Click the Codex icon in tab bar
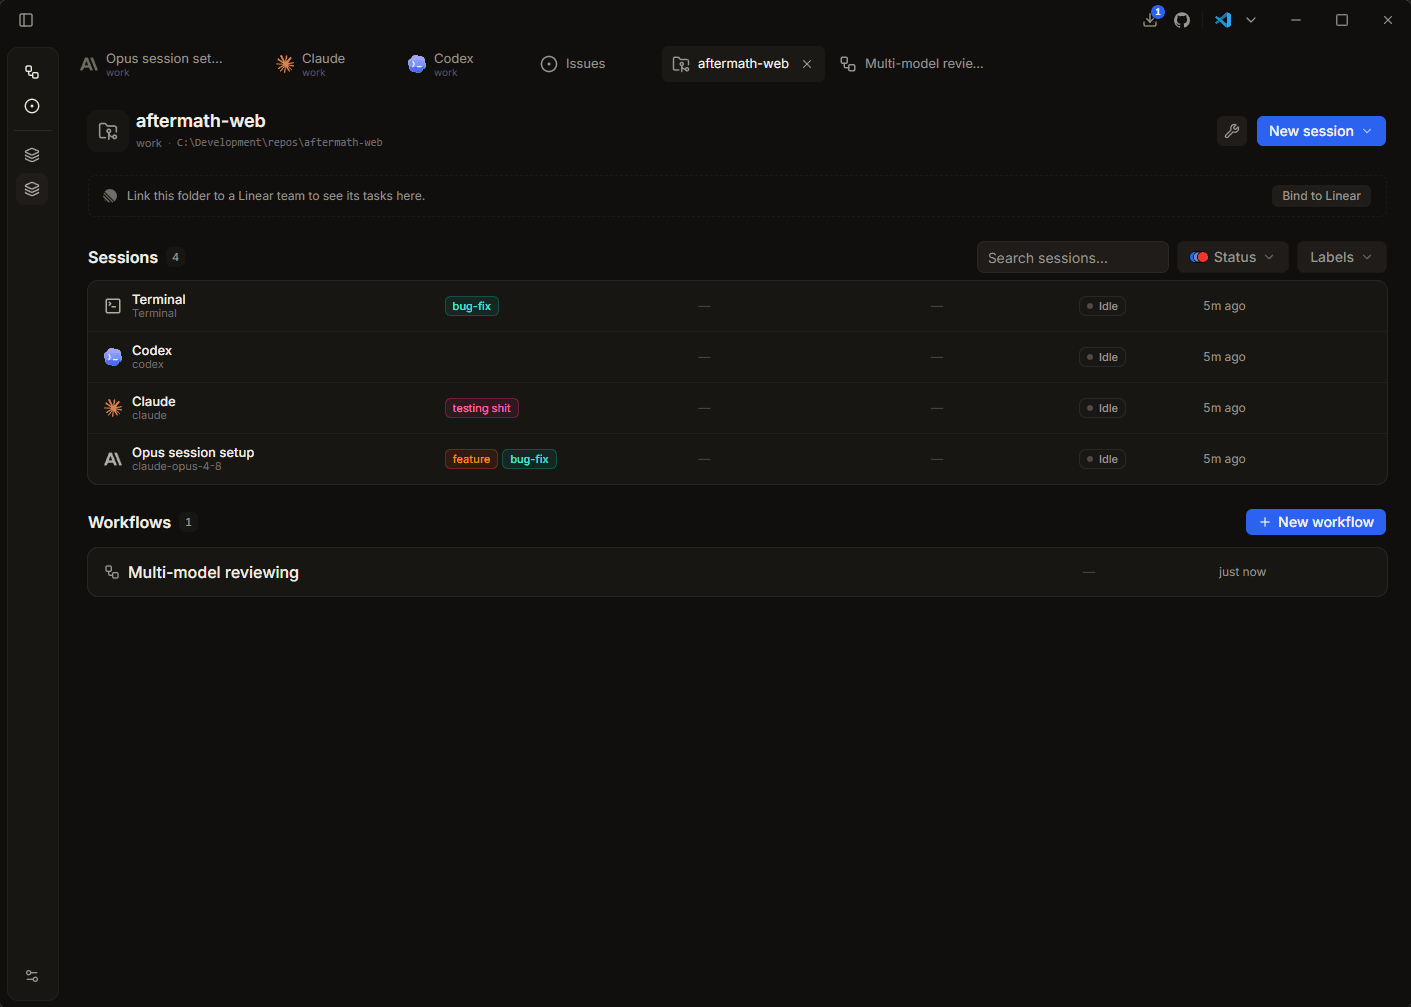The height and width of the screenshot is (1007, 1411). coord(417,64)
